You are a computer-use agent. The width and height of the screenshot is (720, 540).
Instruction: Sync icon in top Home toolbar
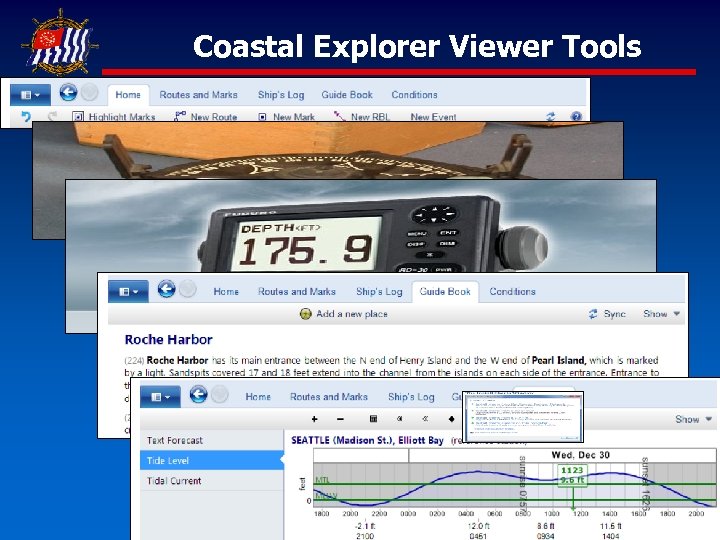[x=551, y=116]
